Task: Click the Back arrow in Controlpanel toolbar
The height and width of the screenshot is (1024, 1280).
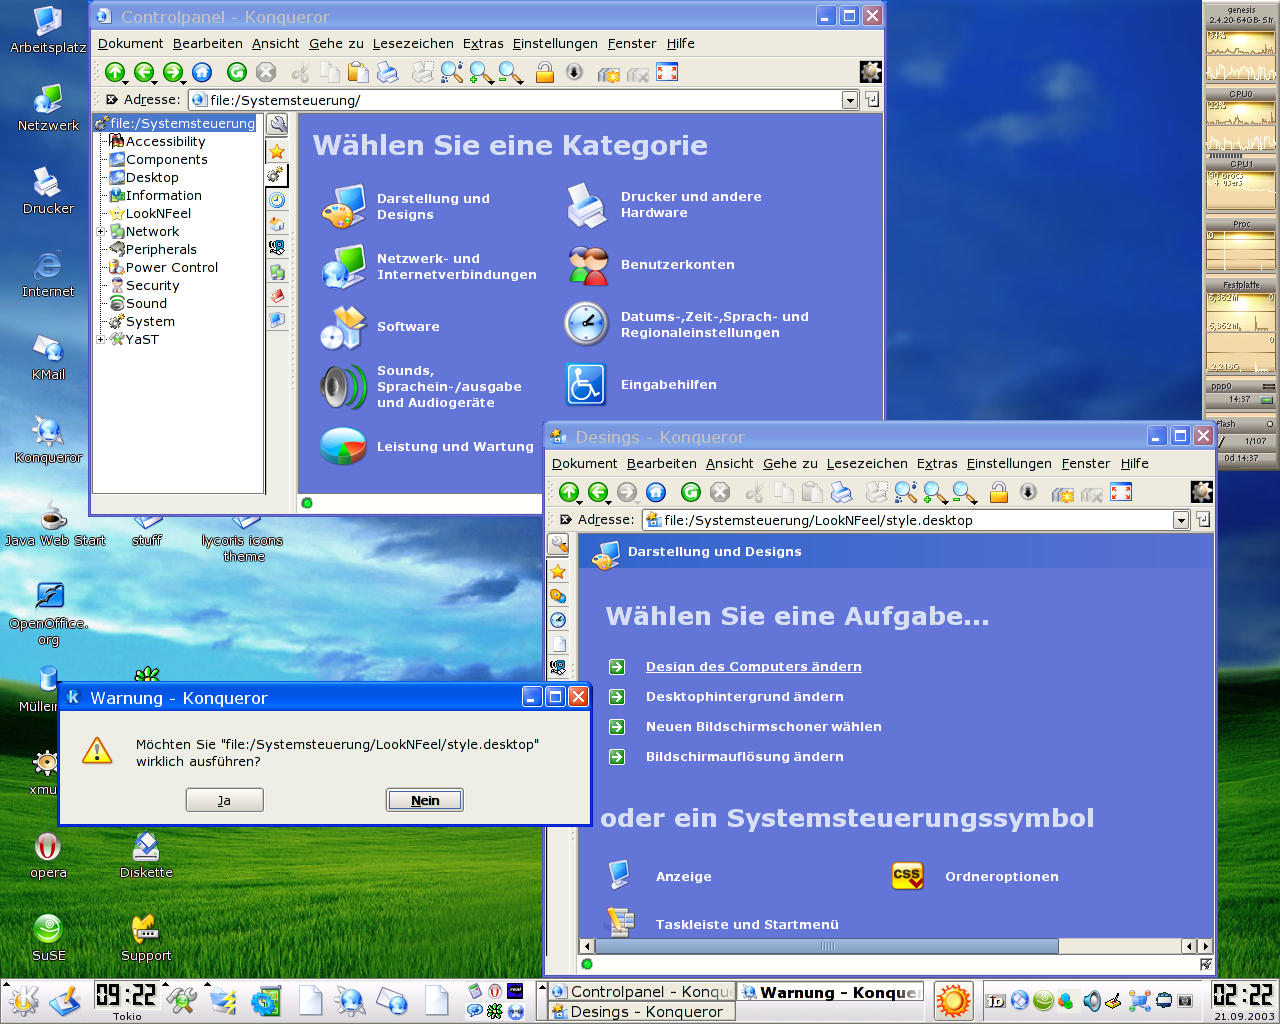Action: pos(144,72)
